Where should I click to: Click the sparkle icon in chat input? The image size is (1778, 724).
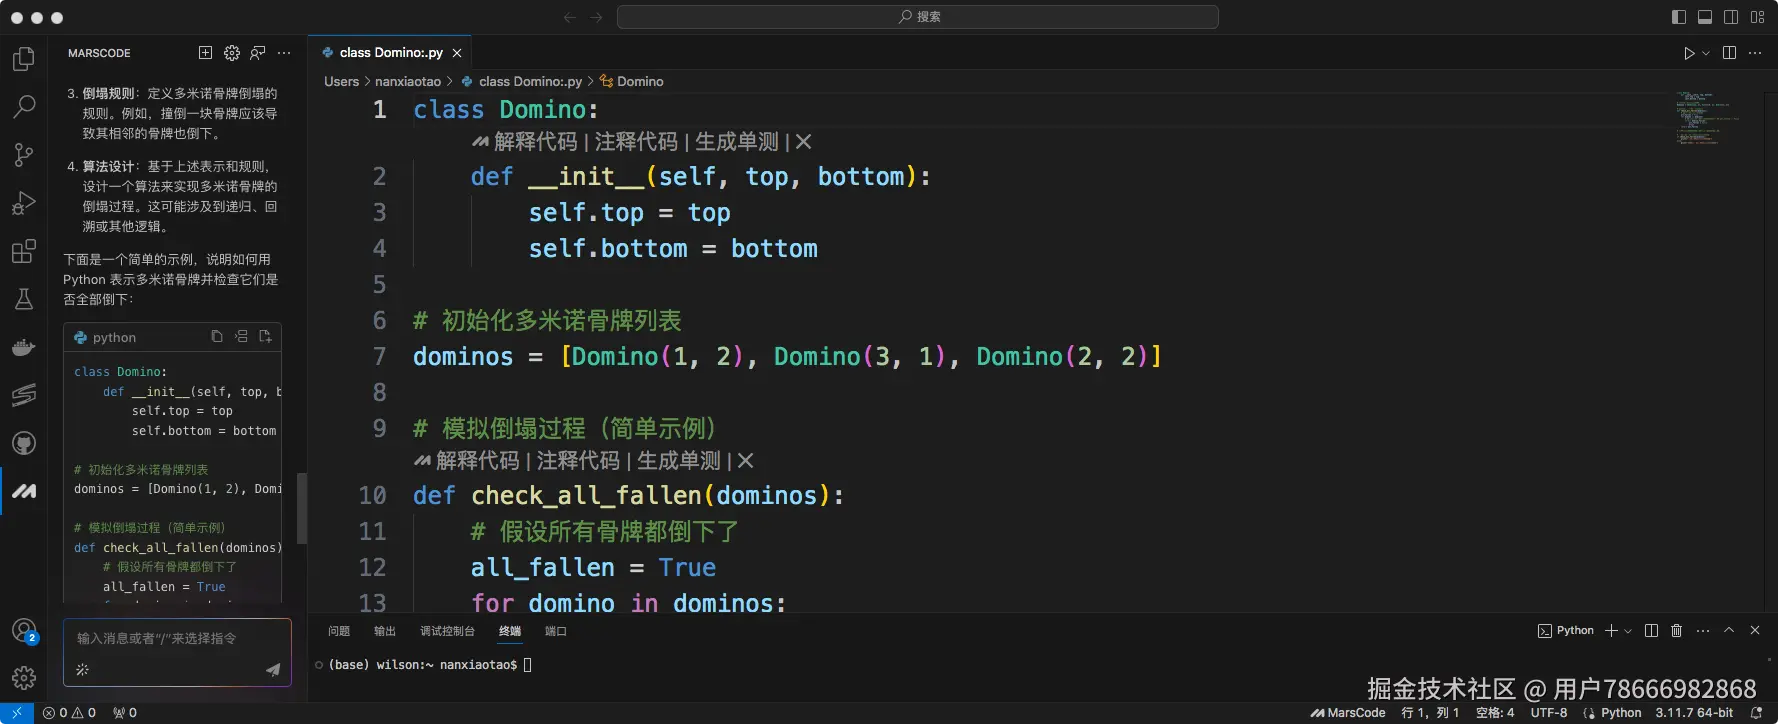pos(82,670)
